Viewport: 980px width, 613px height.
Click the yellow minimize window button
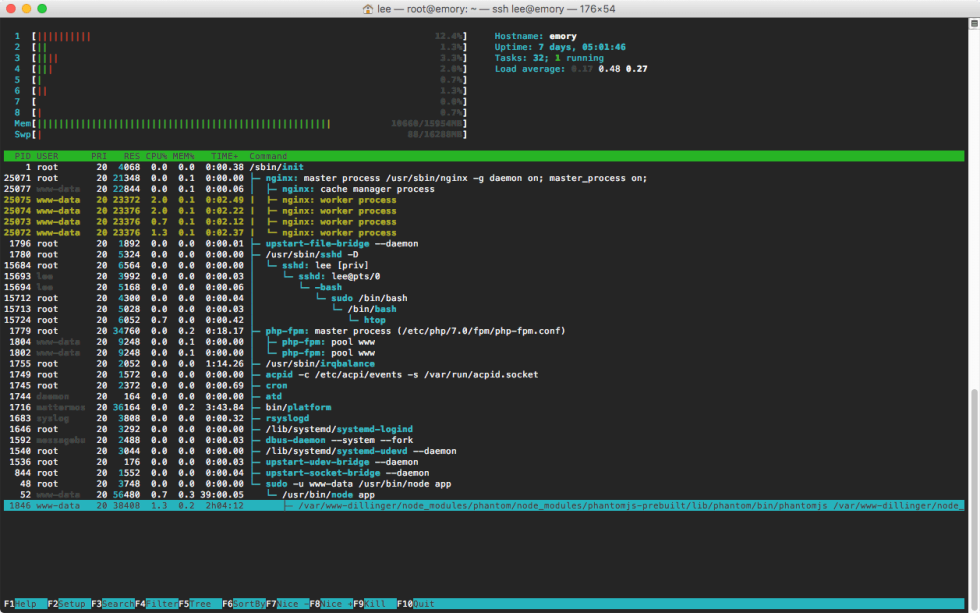click(x=27, y=8)
